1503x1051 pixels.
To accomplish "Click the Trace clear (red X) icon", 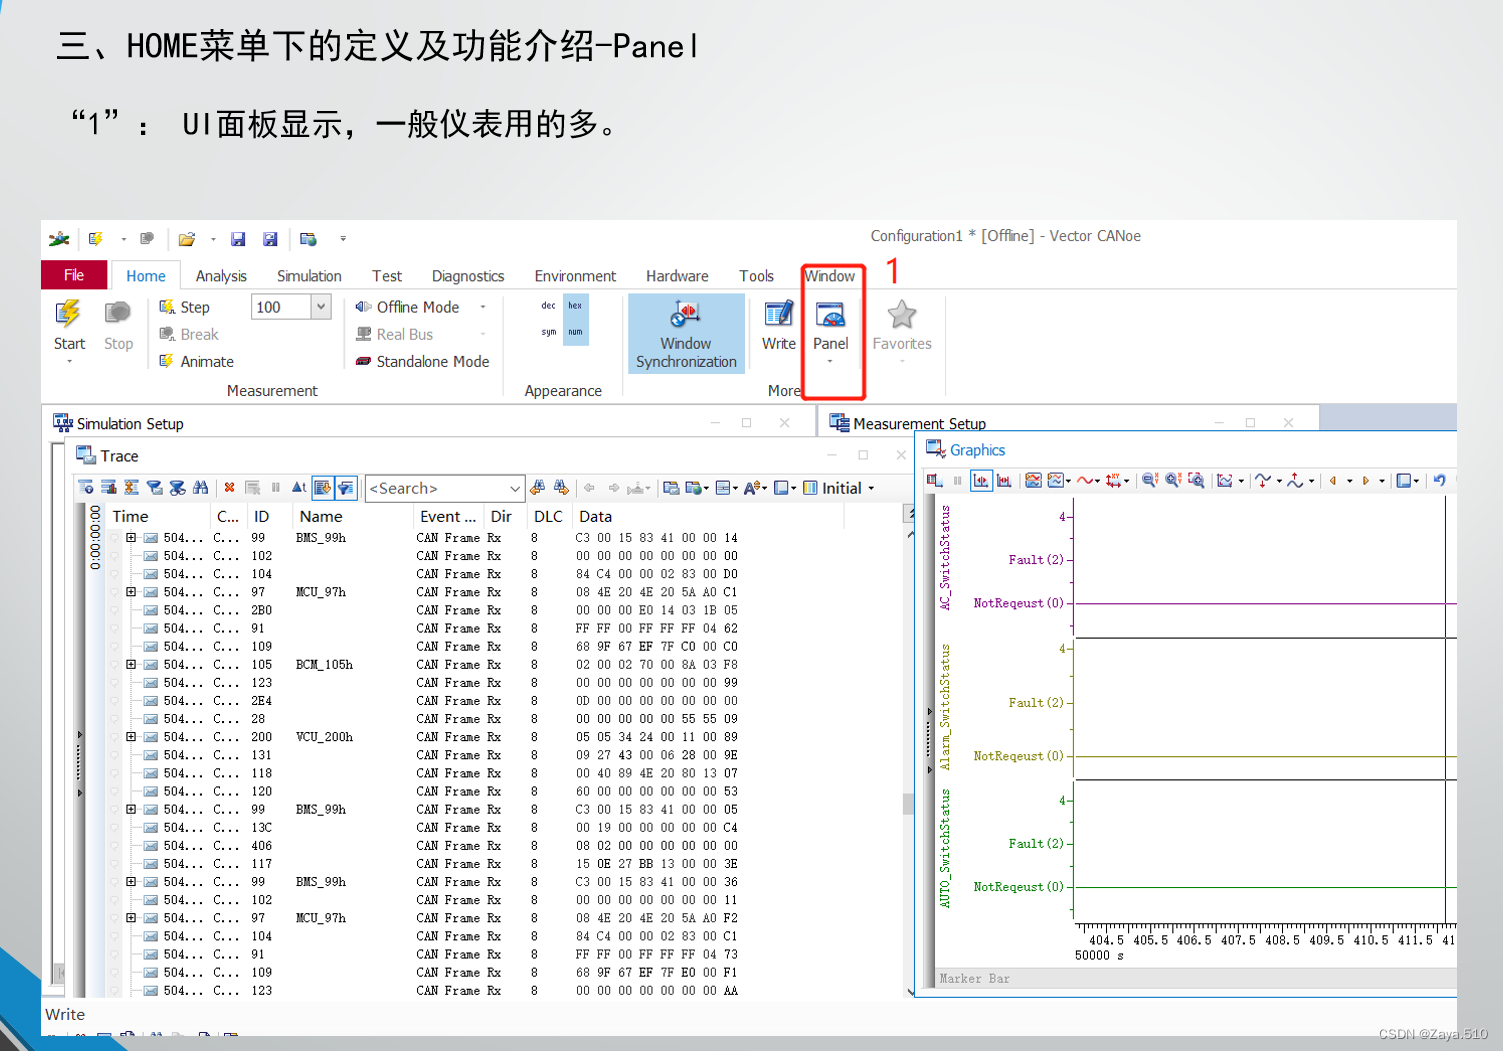I will click(229, 487).
